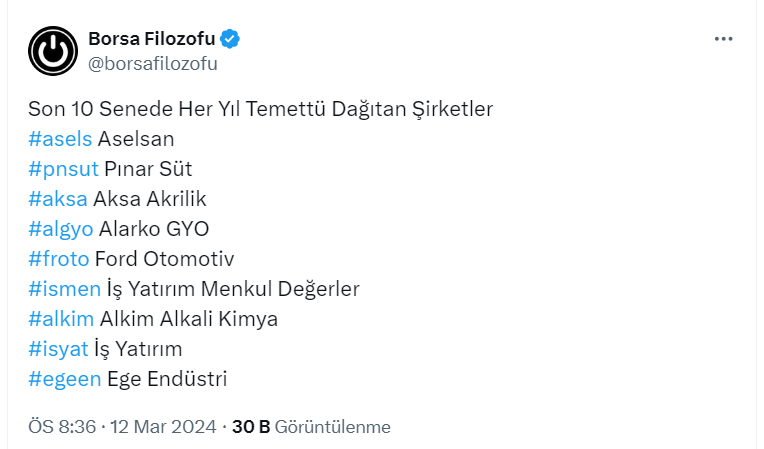Click the @borsafilozofu handle

click(152, 64)
